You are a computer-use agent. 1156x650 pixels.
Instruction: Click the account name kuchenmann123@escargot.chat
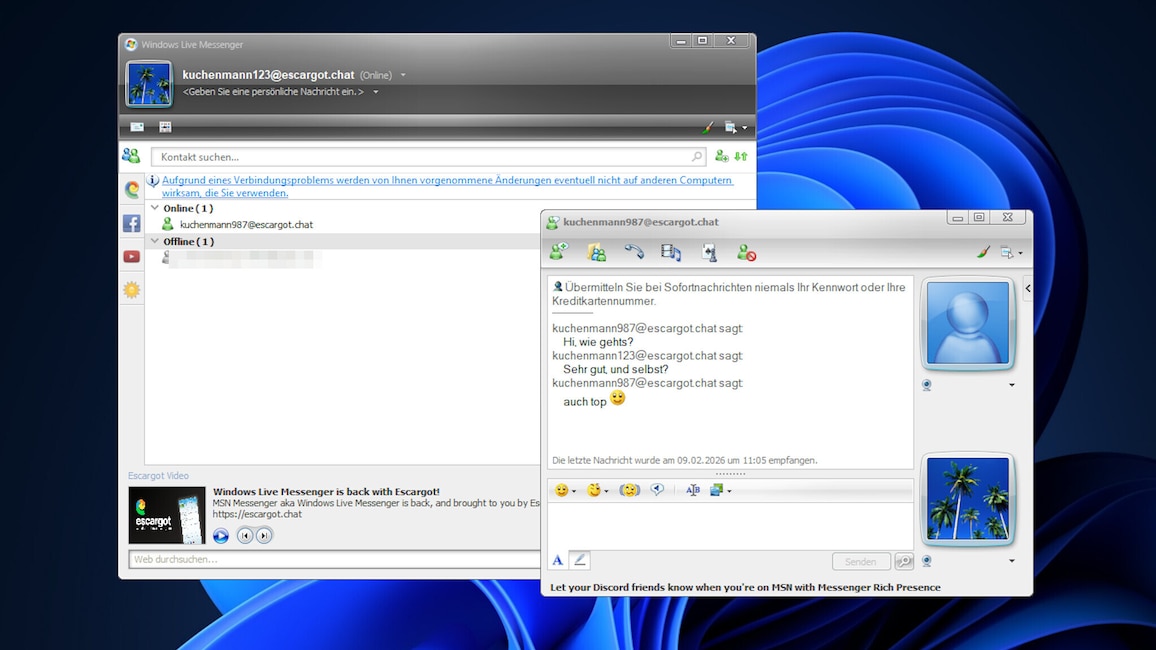[268, 74]
